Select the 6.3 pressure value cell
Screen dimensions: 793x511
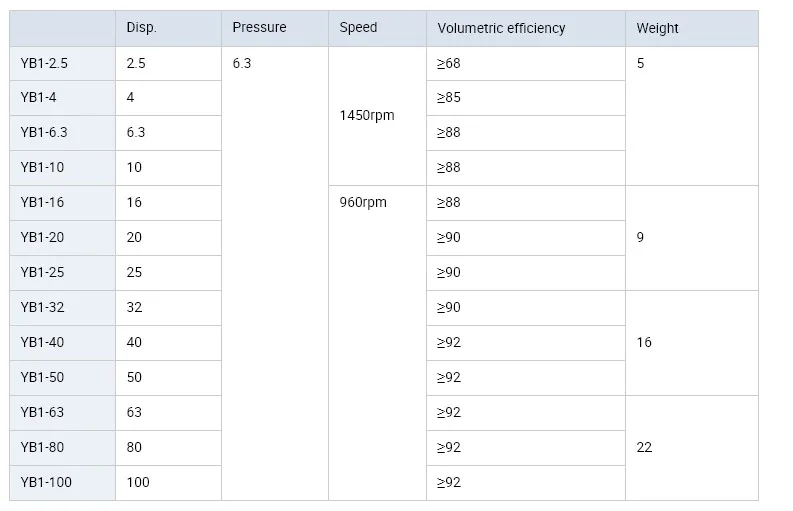click(242, 63)
